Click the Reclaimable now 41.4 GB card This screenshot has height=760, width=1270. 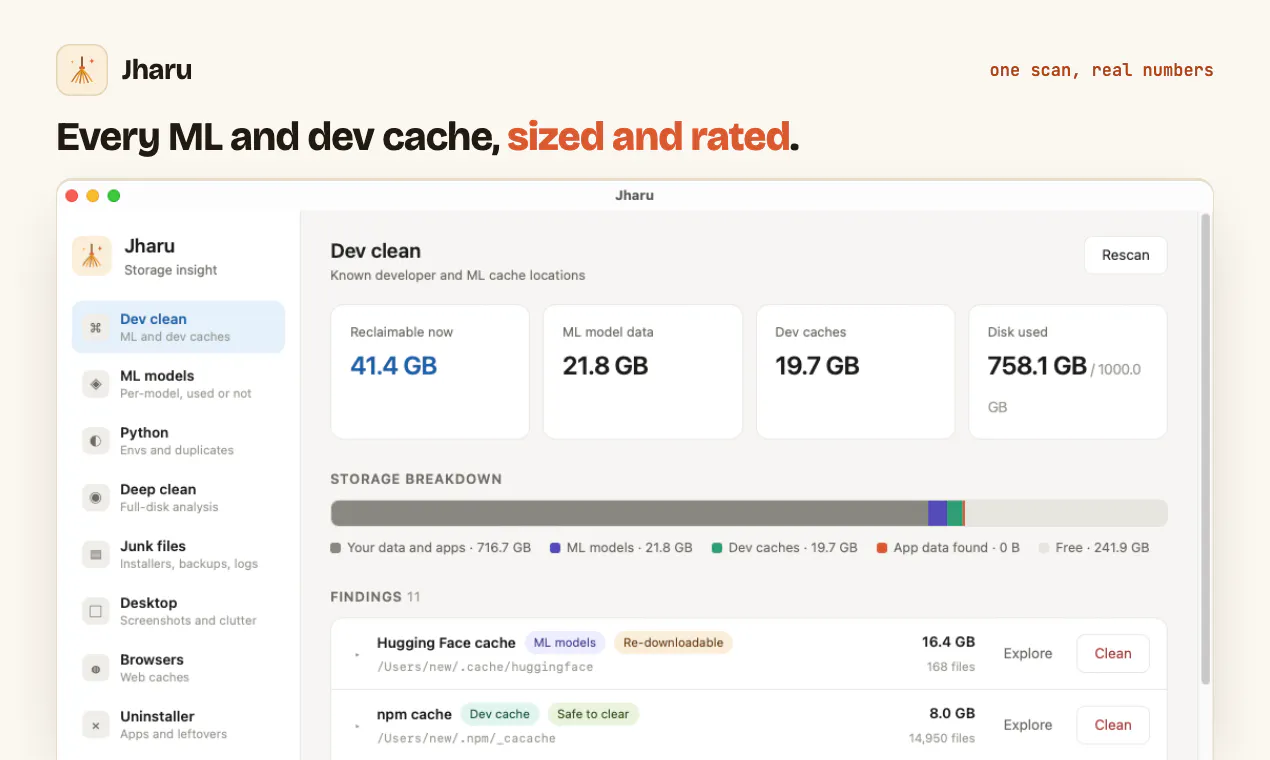430,372
